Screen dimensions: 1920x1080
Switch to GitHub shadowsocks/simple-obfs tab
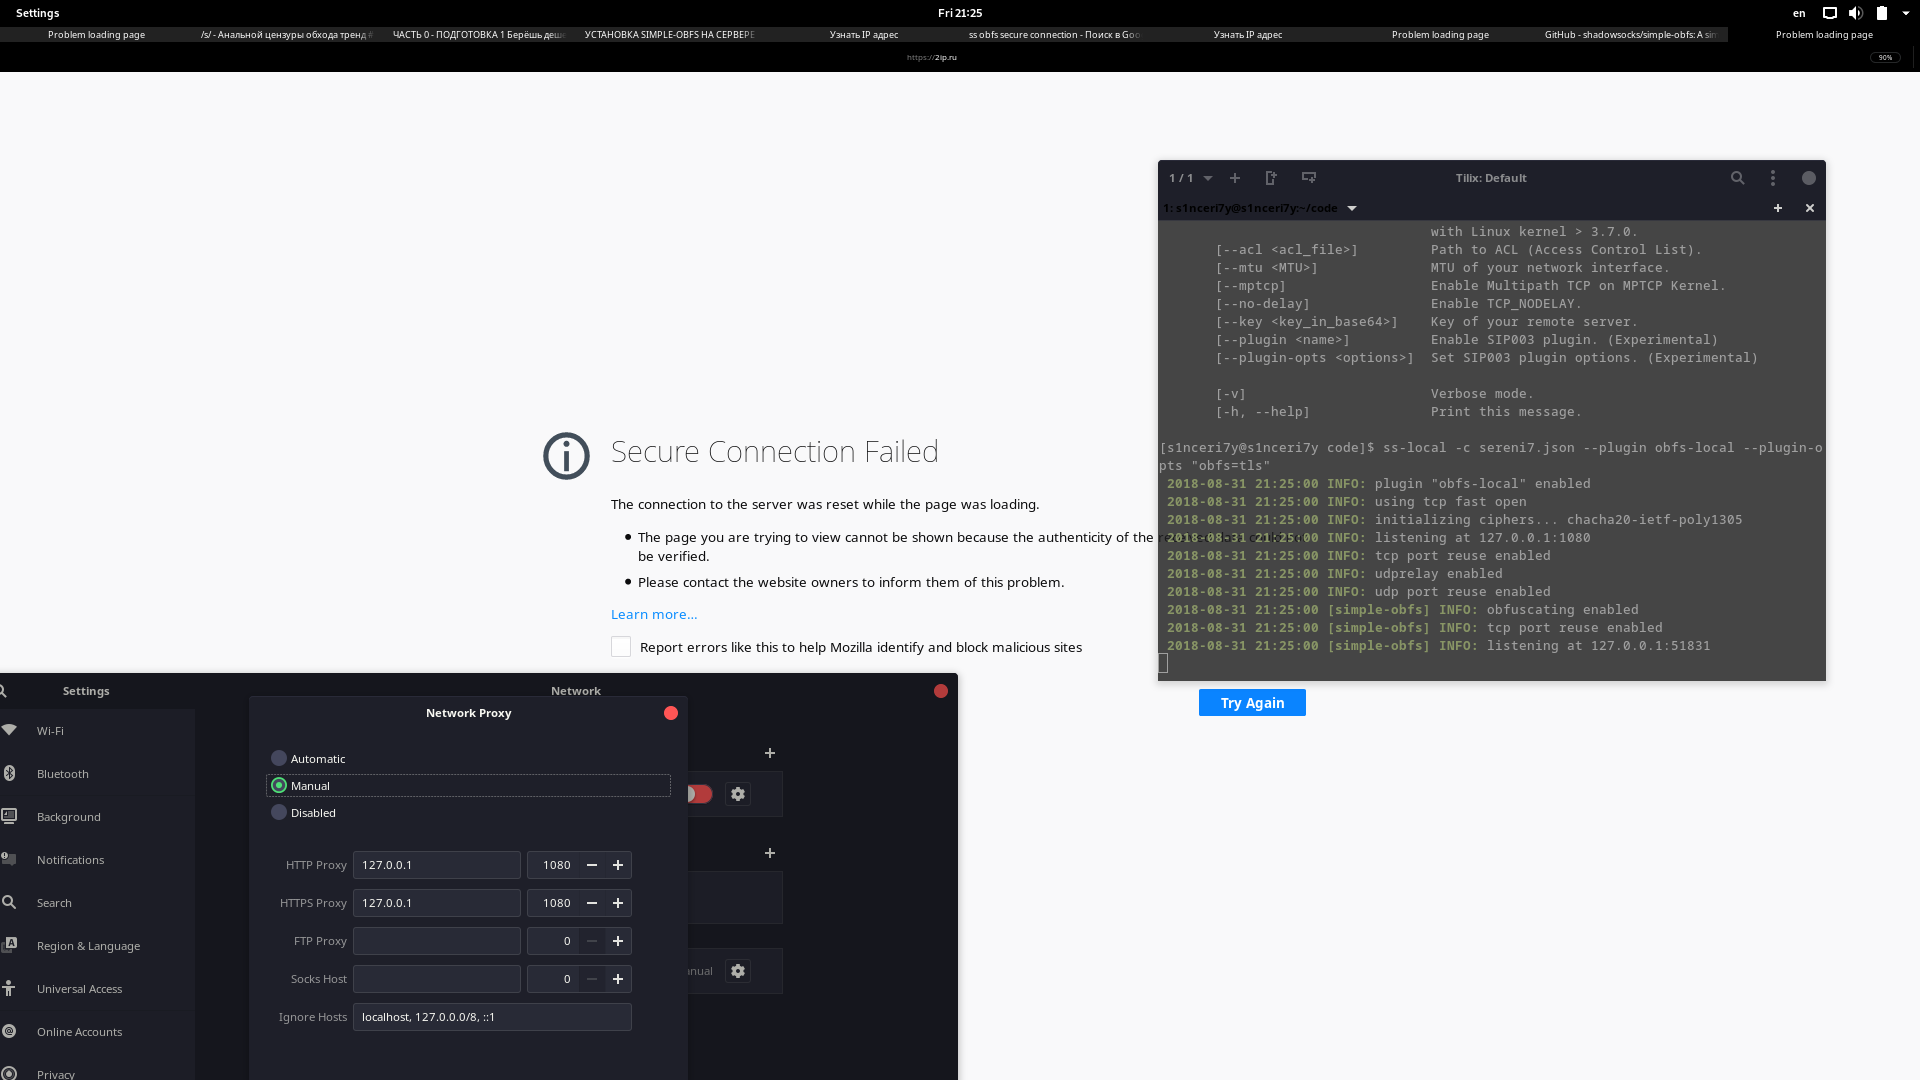1630,35
